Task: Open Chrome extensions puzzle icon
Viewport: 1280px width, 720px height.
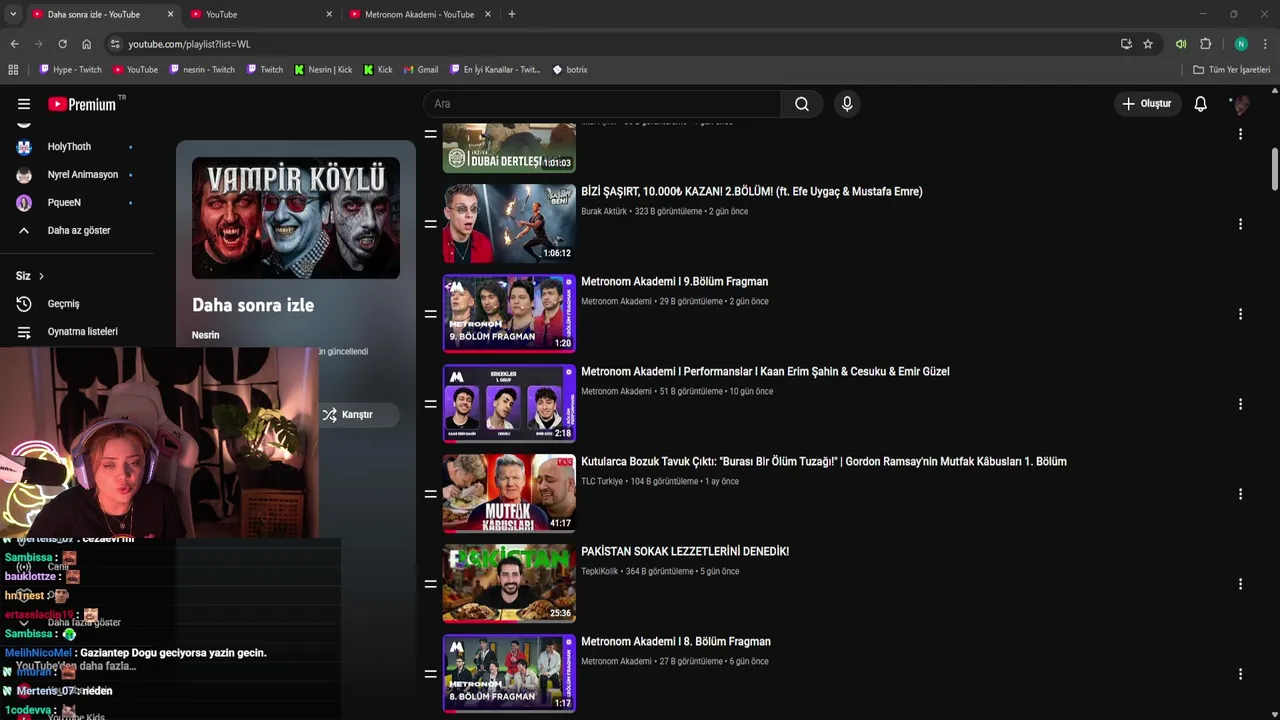Action: click(x=1205, y=44)
